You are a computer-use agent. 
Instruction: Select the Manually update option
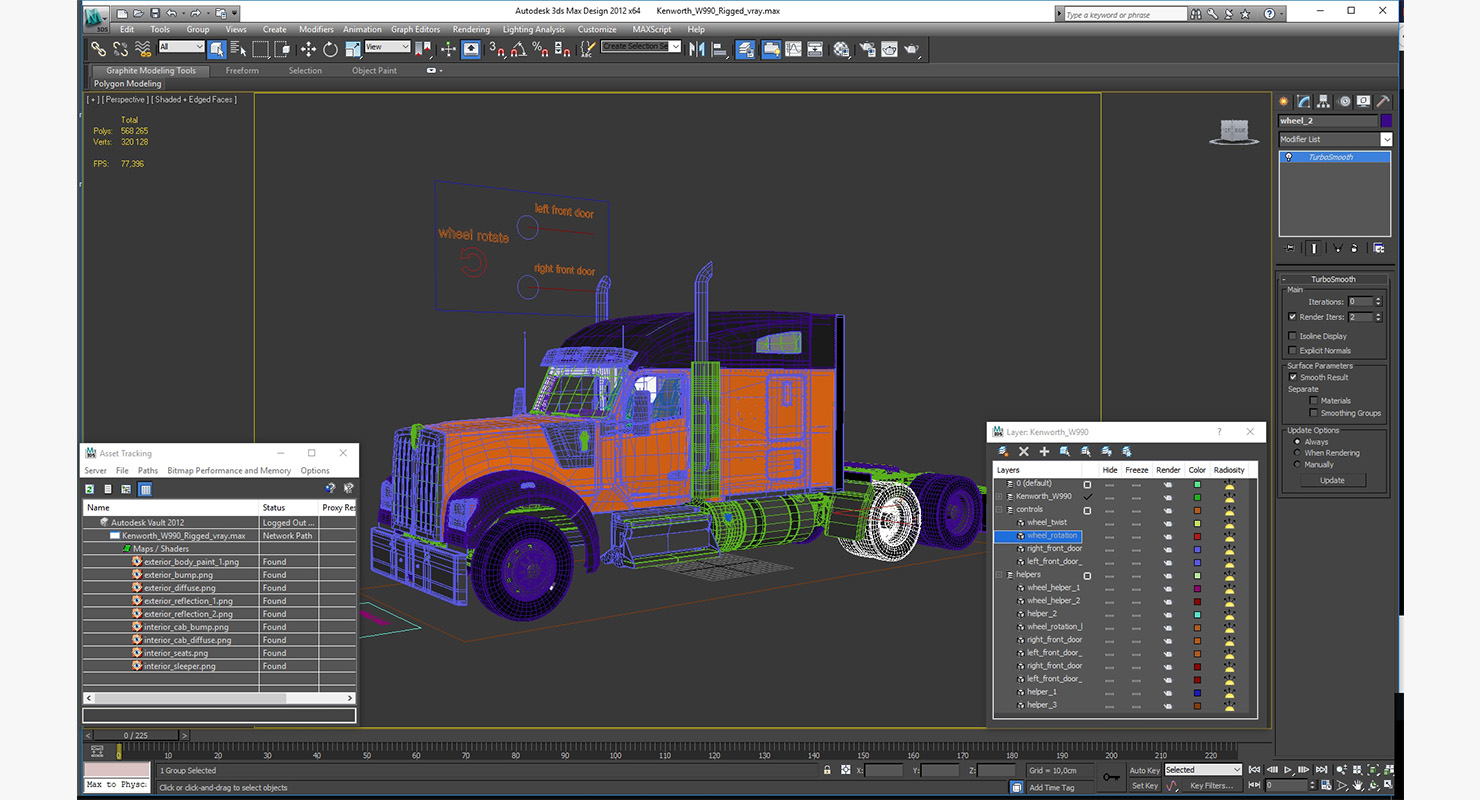[x=1297, y=464]
